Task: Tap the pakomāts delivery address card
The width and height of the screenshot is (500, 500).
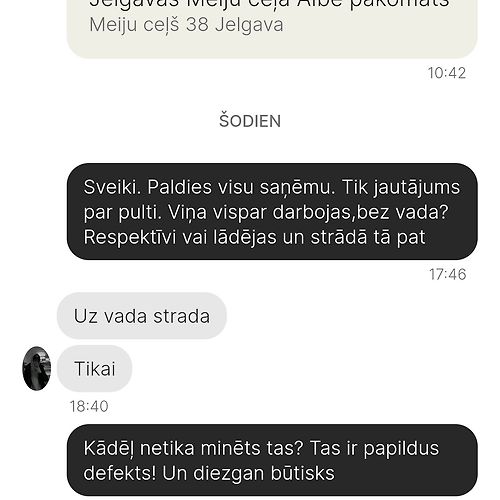Action: click(272, 29)
